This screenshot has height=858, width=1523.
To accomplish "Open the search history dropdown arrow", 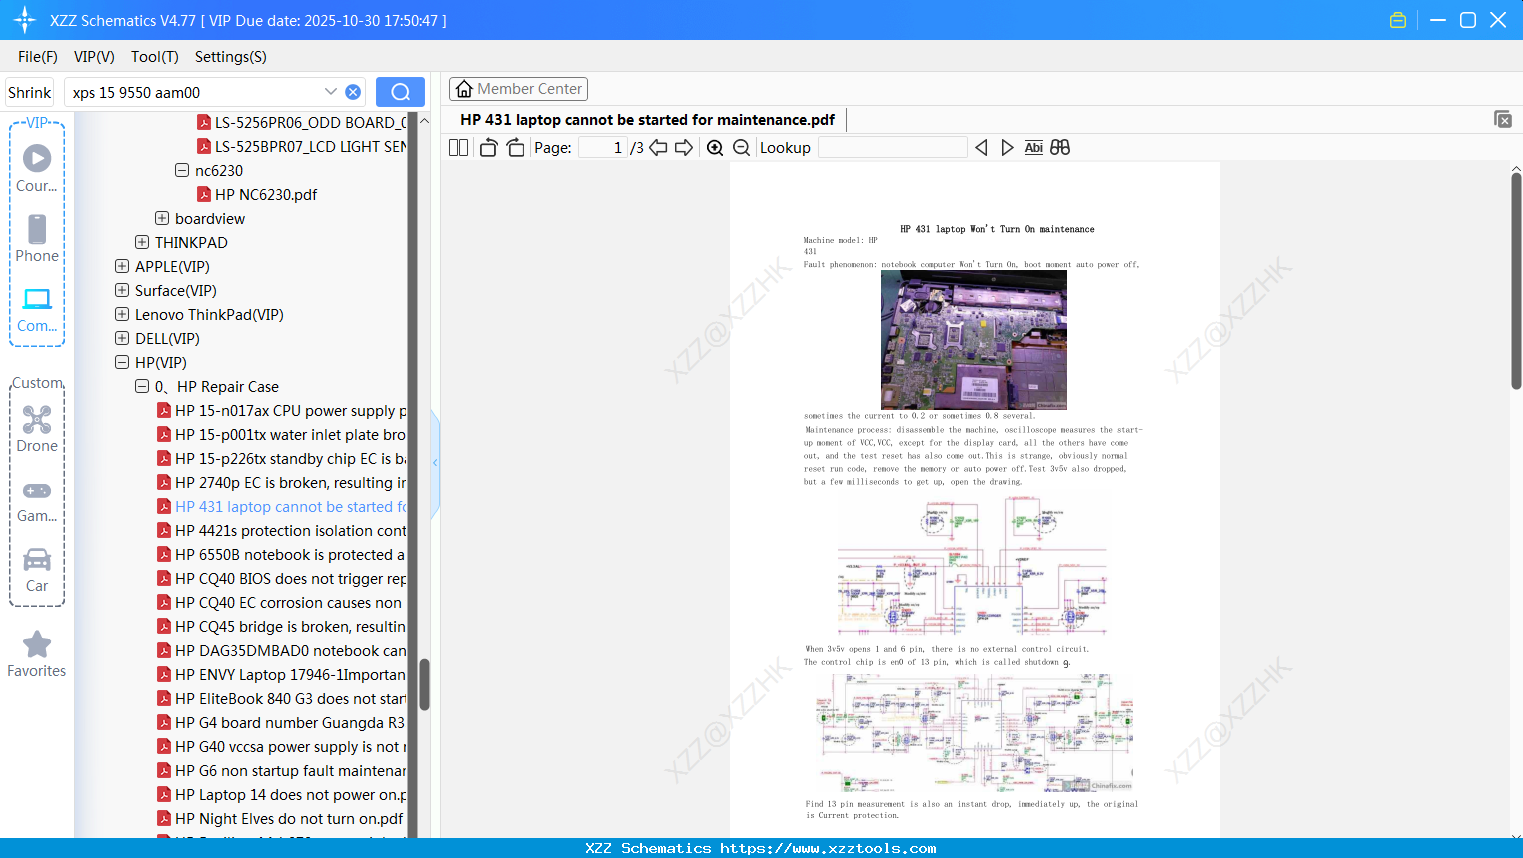I will [331, 92].
